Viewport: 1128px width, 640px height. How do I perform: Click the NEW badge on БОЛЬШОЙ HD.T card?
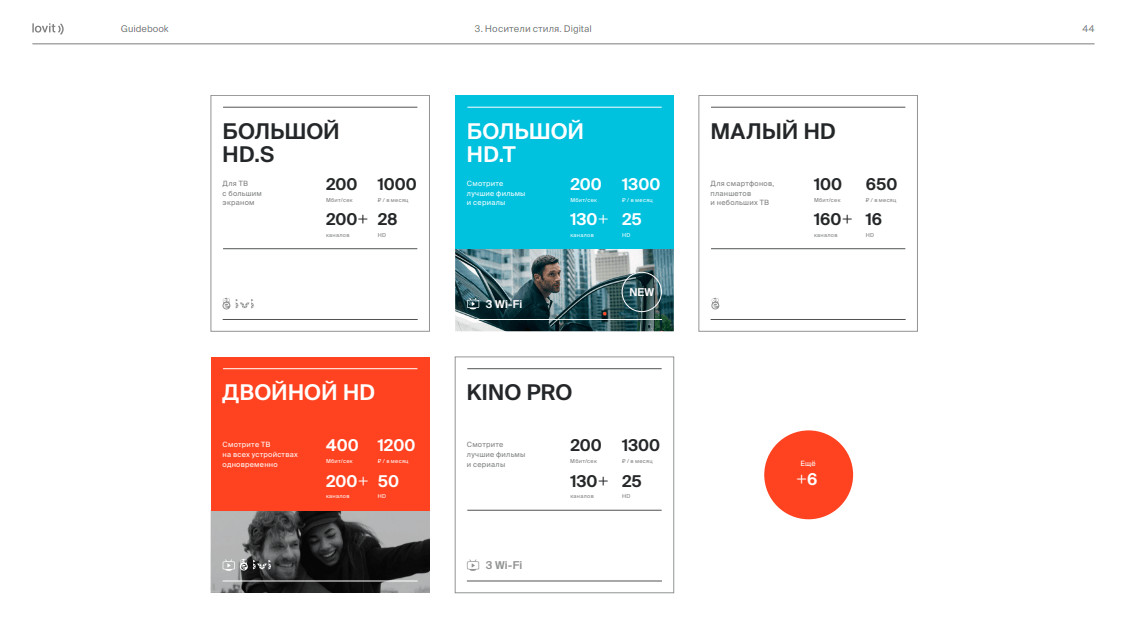[641, 292]
